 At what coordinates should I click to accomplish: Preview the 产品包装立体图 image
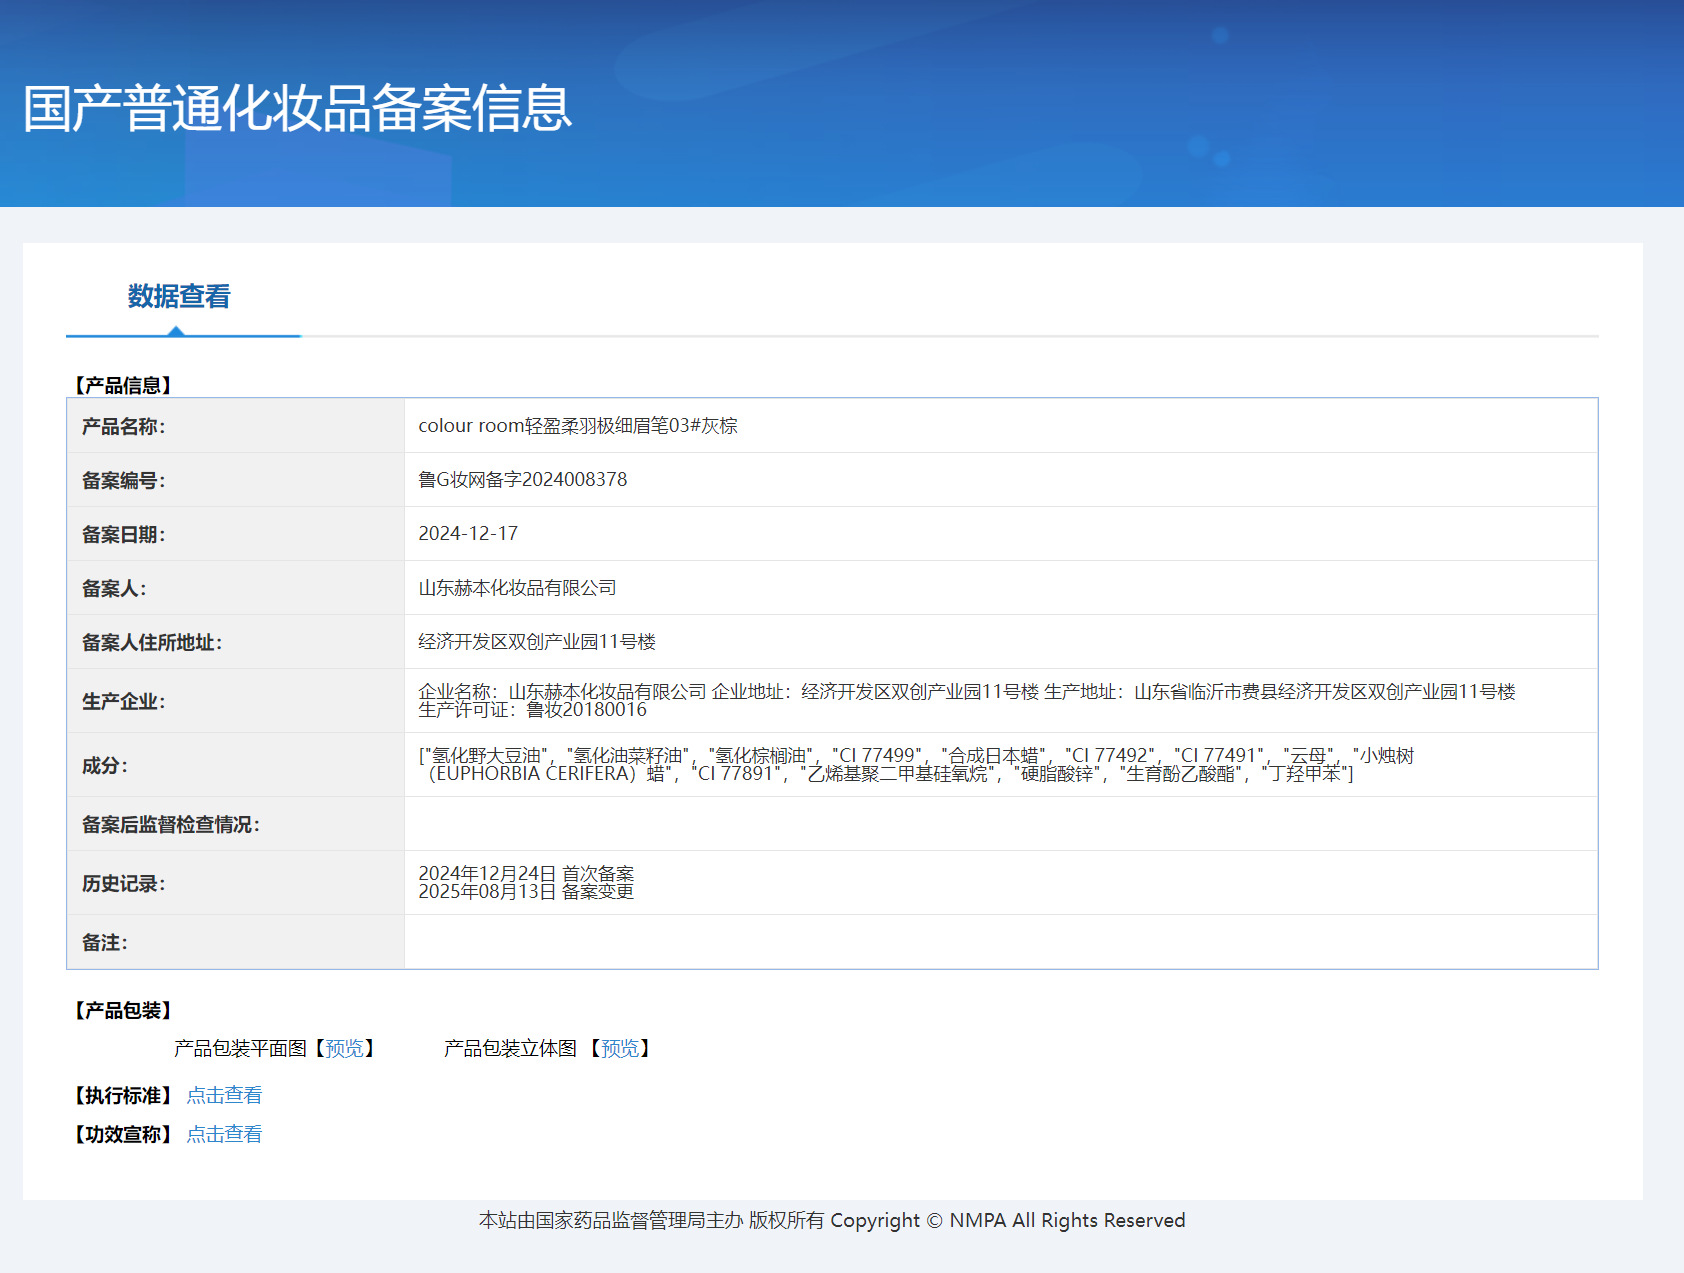620,1048
